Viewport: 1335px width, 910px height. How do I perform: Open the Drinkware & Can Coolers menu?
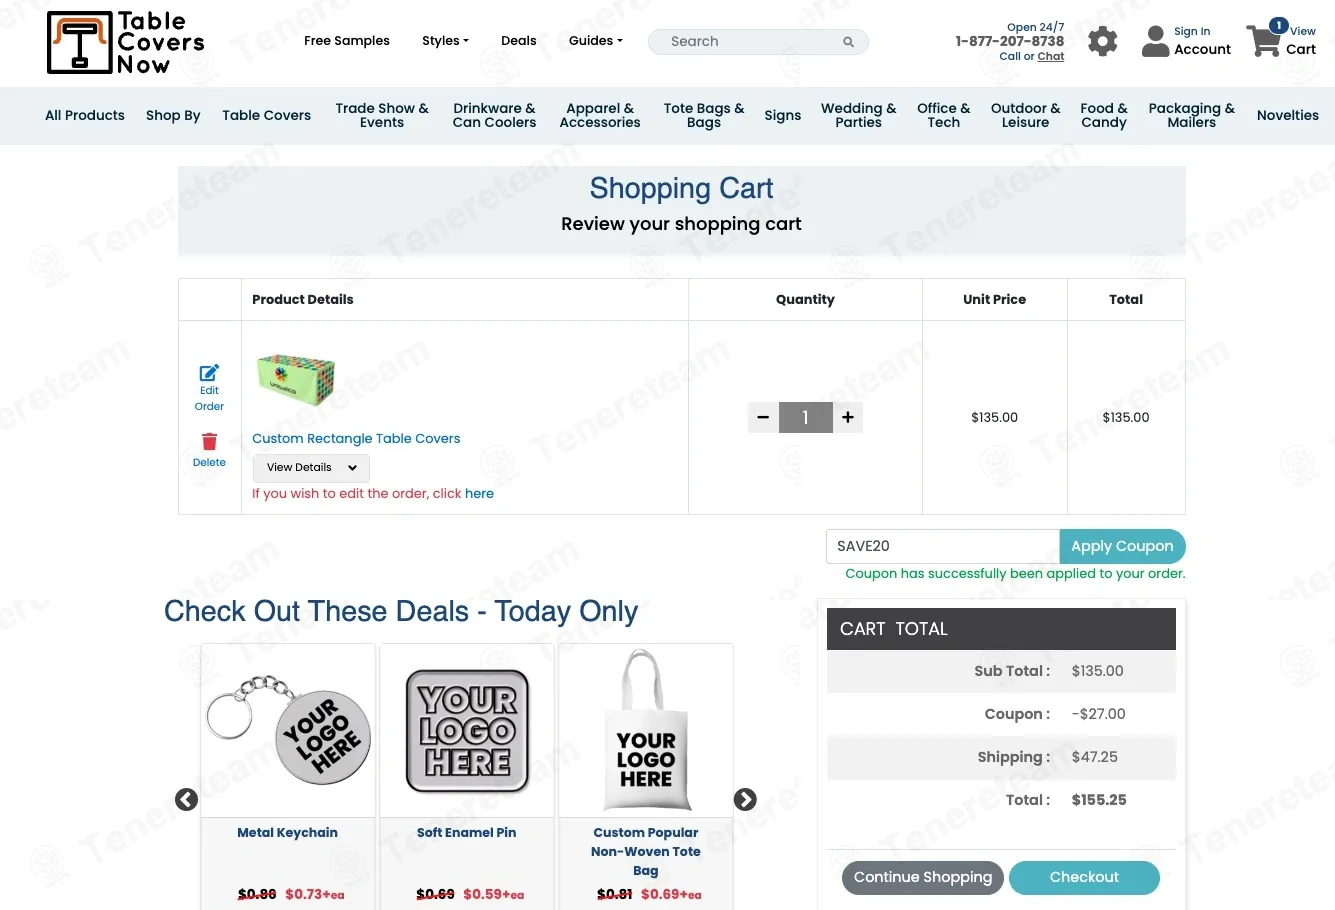(x=494, y=116)
